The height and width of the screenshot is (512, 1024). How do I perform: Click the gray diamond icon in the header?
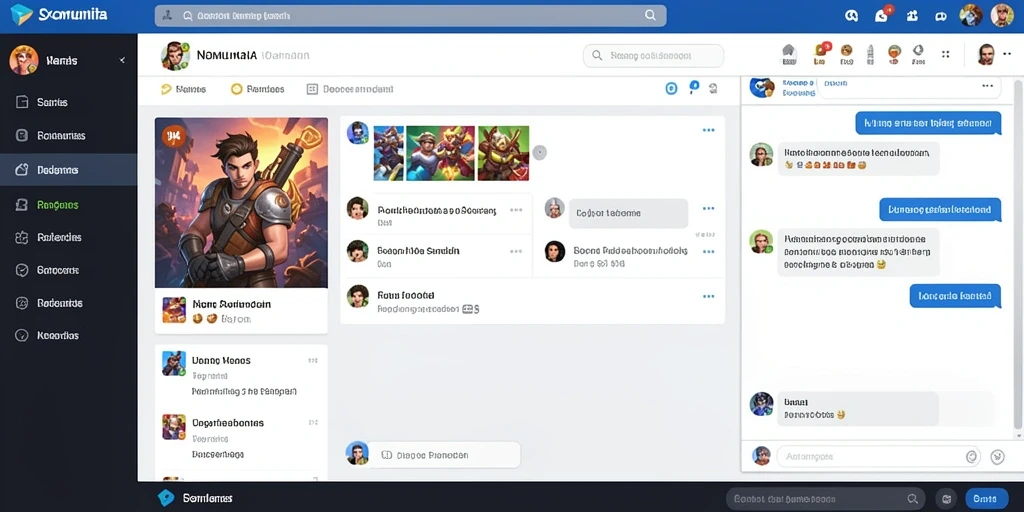tap(918, 54)
